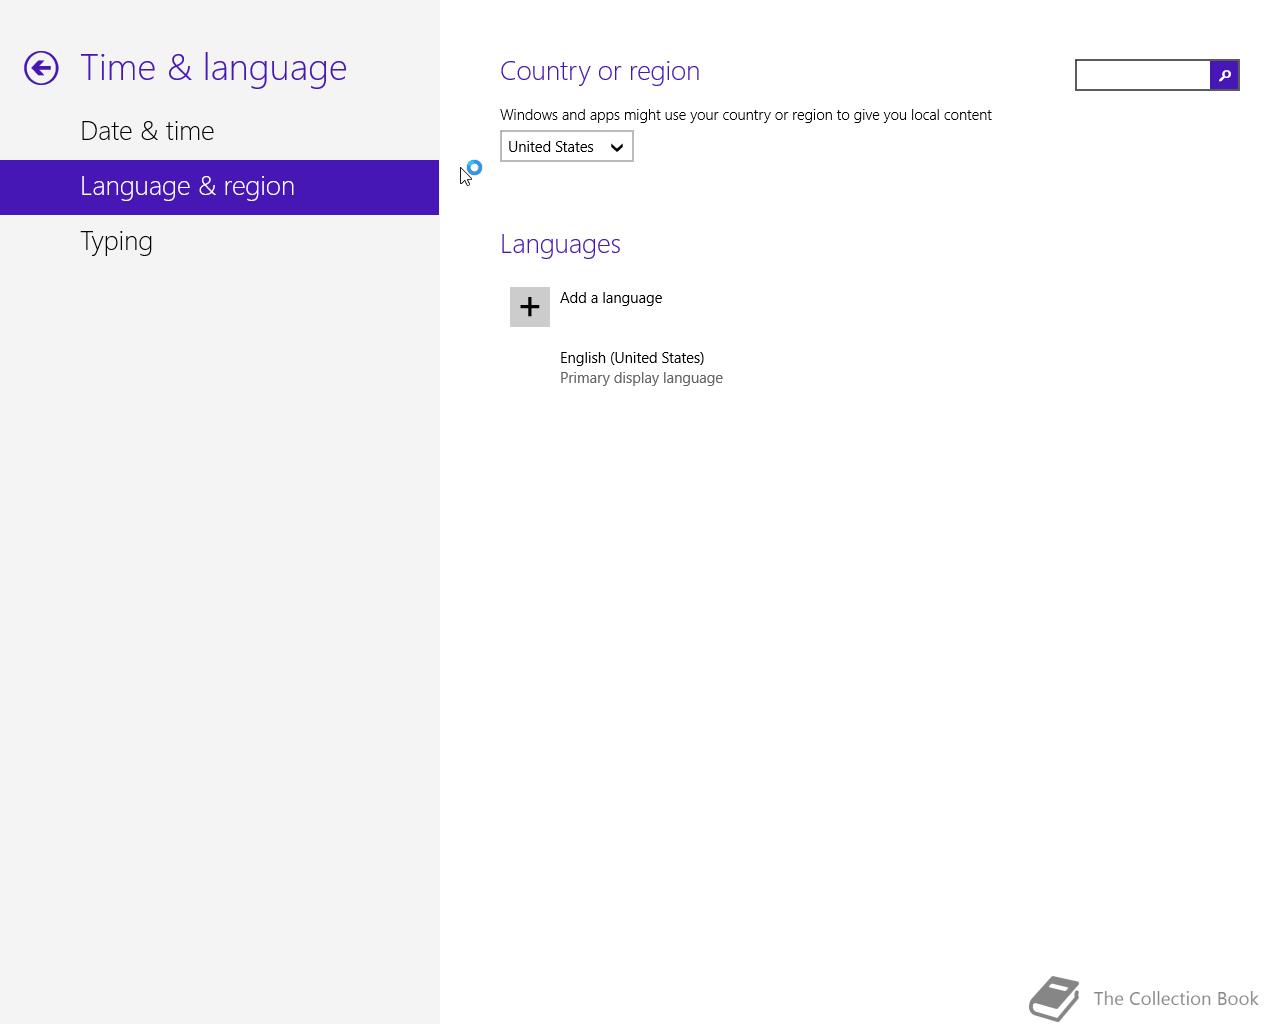Click the search magnifier button
1280x1024 pixels.
(1224, 75)
